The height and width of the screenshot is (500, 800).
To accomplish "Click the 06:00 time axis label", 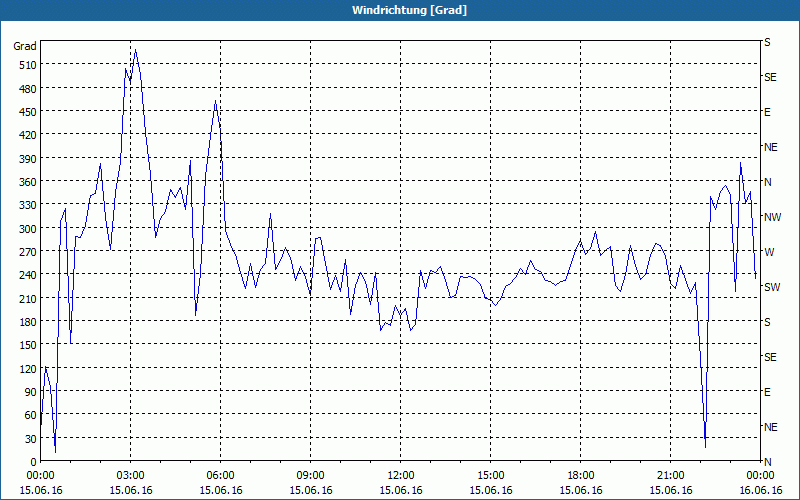I will click(220, 476).
